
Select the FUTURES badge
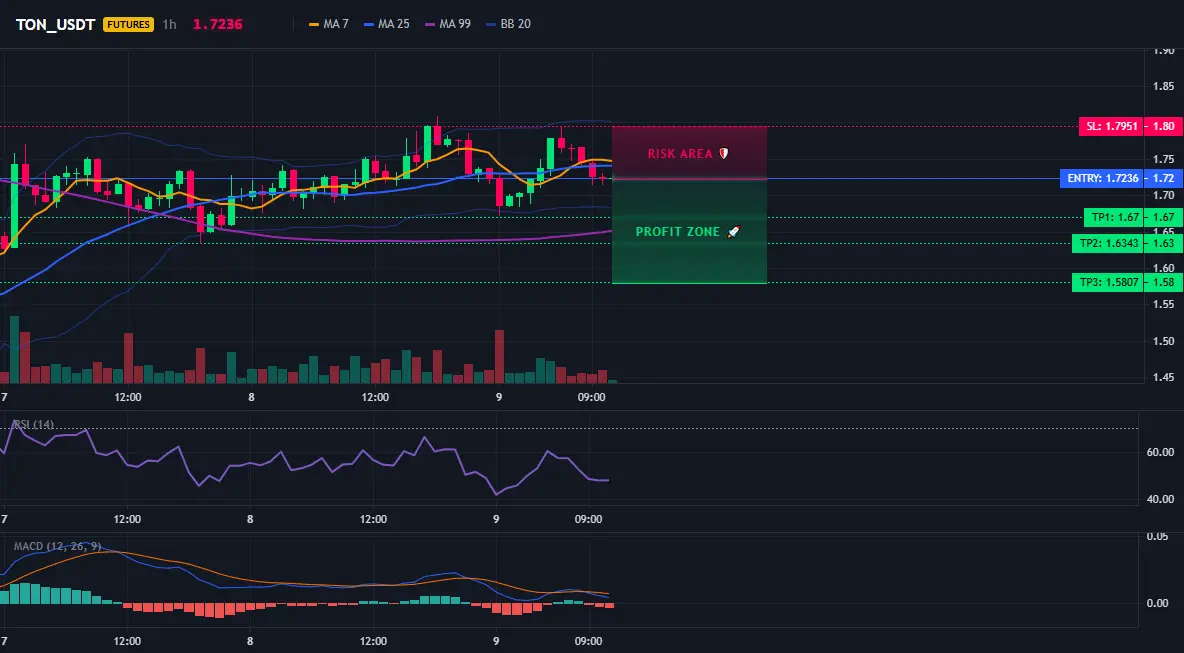click(x=128, y=24)
